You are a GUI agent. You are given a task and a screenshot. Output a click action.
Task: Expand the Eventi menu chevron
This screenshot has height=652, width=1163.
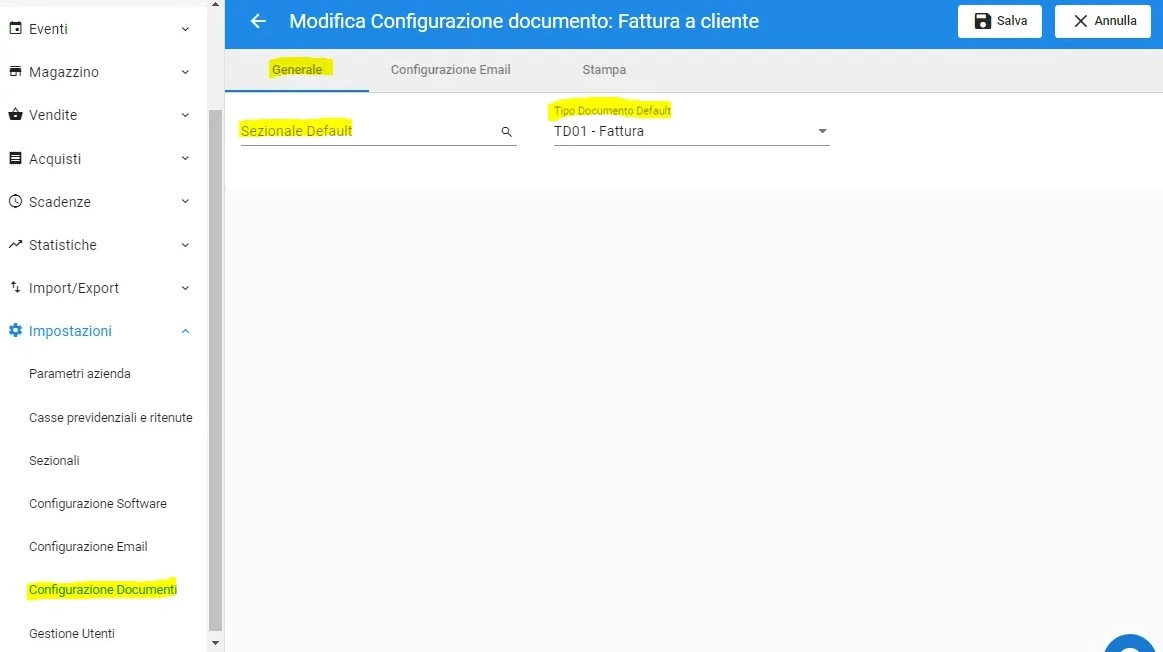(185, 29)
